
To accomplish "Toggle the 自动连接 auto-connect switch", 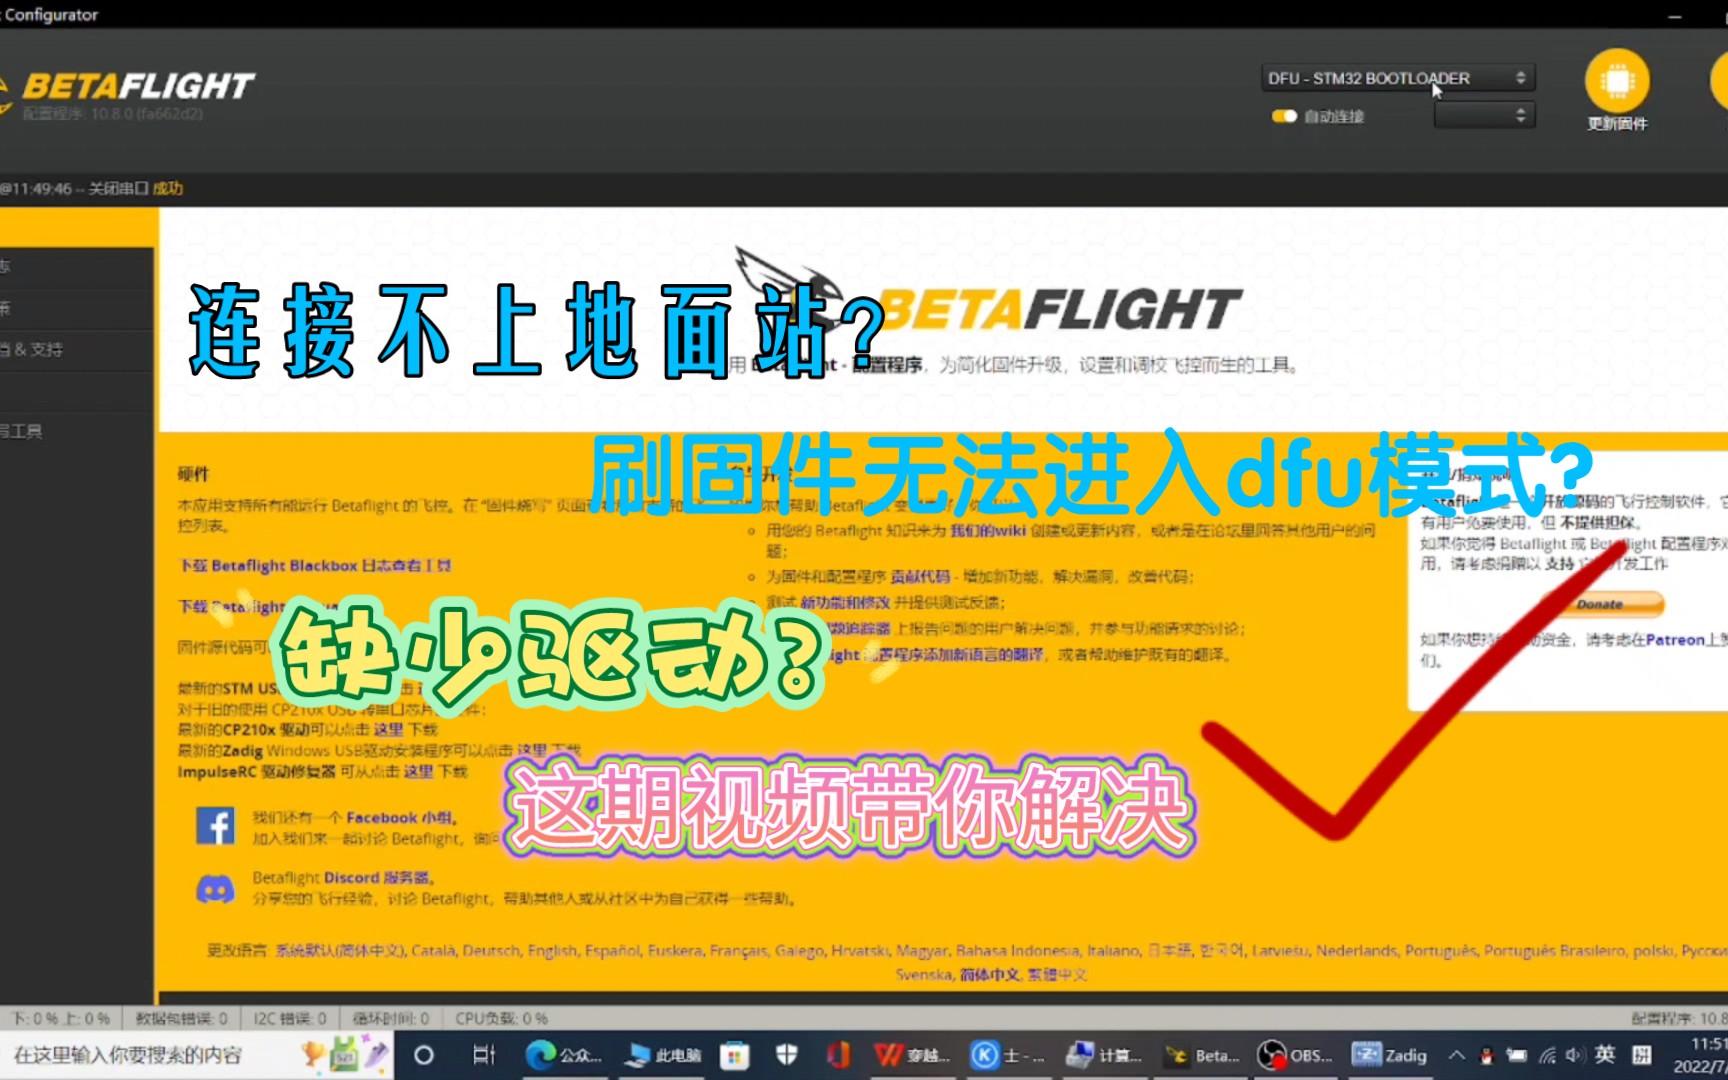I will point(1284,116).
